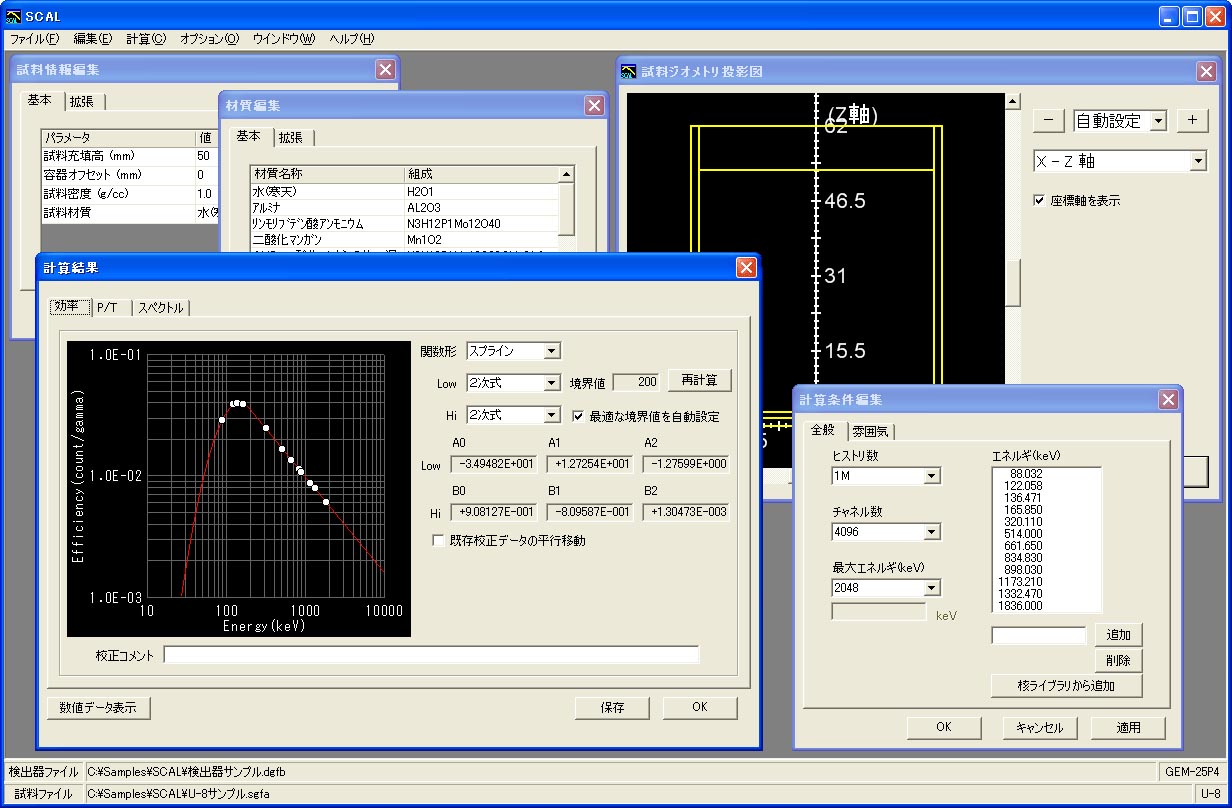This screenshot has height=808, width=1232.
Task: Open the Low 2次式 dropdown
Action: pos(552,383)
